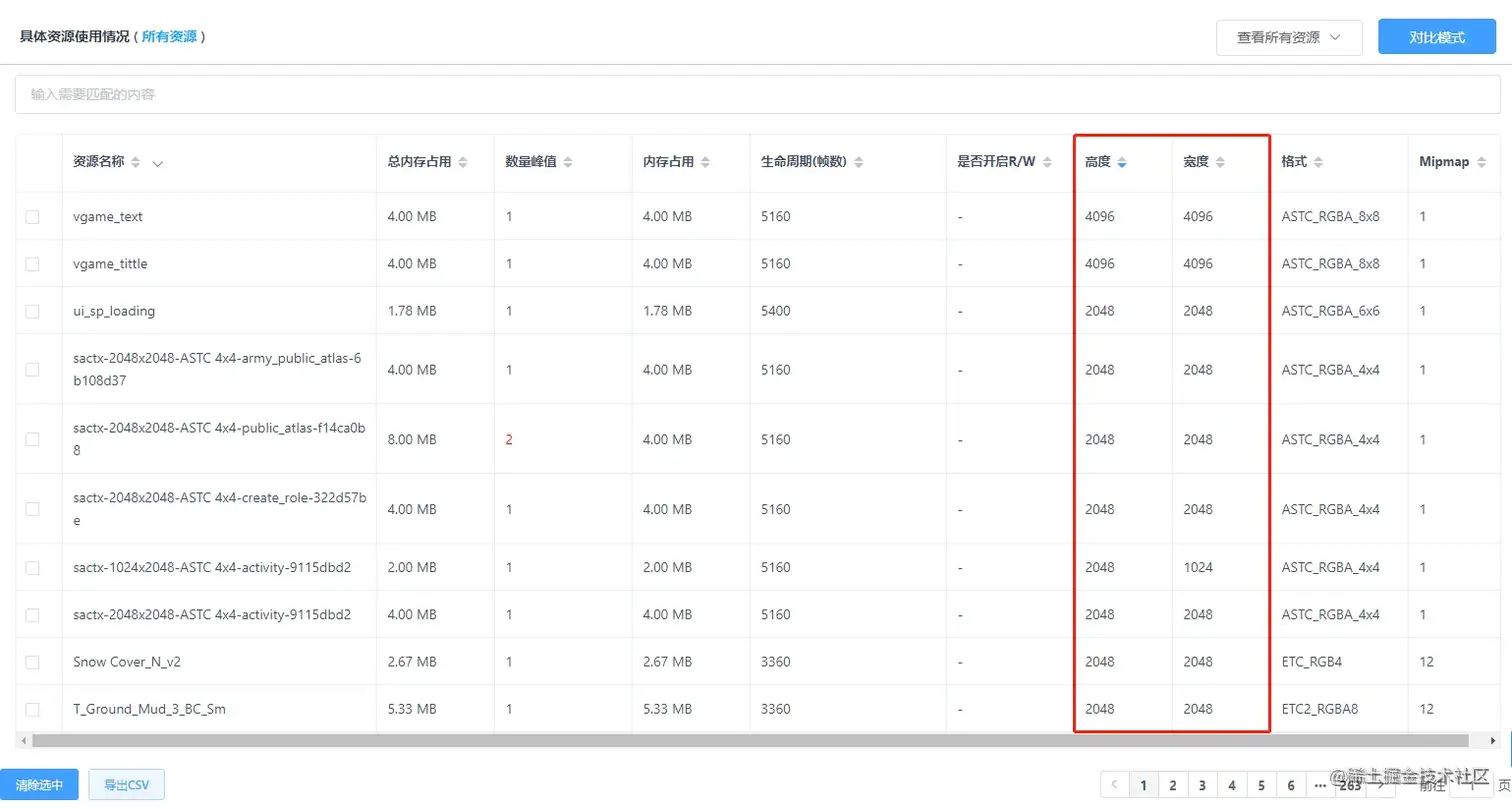Open the 资源名称 filter chevron

pos(156,161)
